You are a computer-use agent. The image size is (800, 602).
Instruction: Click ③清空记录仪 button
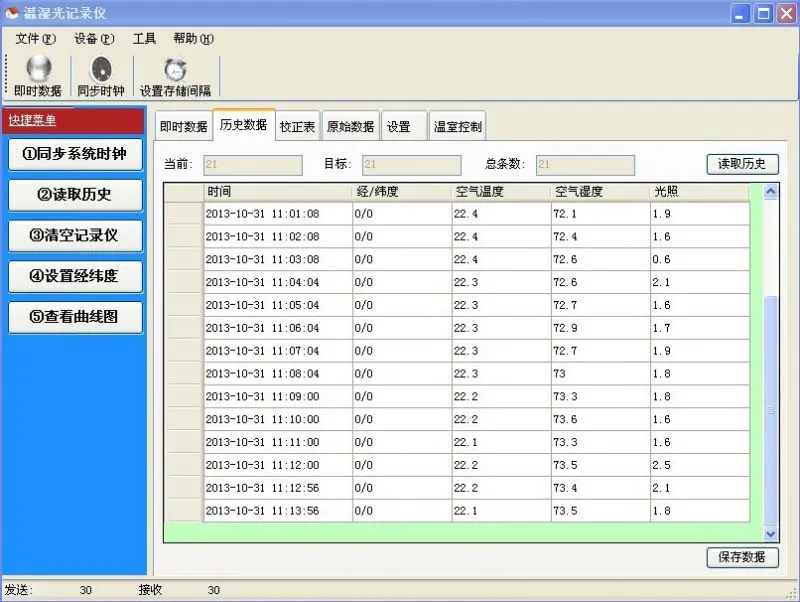[x=75, y=236]
